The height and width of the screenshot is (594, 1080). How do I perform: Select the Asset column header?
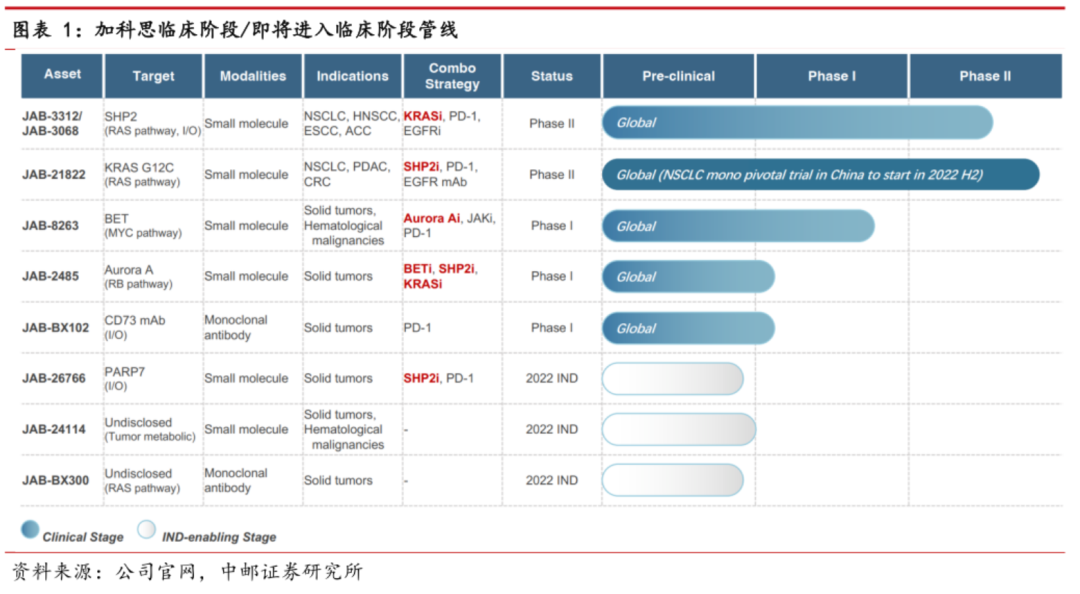point(63,75)
